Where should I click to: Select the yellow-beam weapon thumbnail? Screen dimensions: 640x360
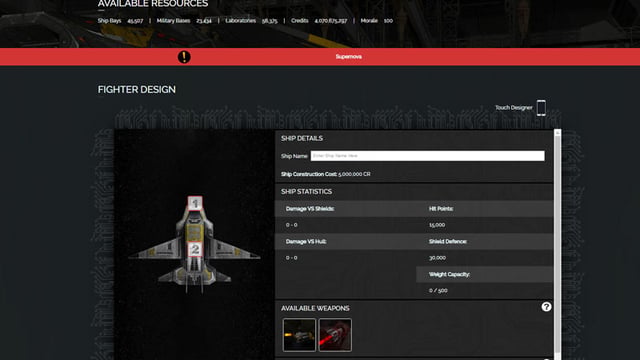click(x=299, y=335)
